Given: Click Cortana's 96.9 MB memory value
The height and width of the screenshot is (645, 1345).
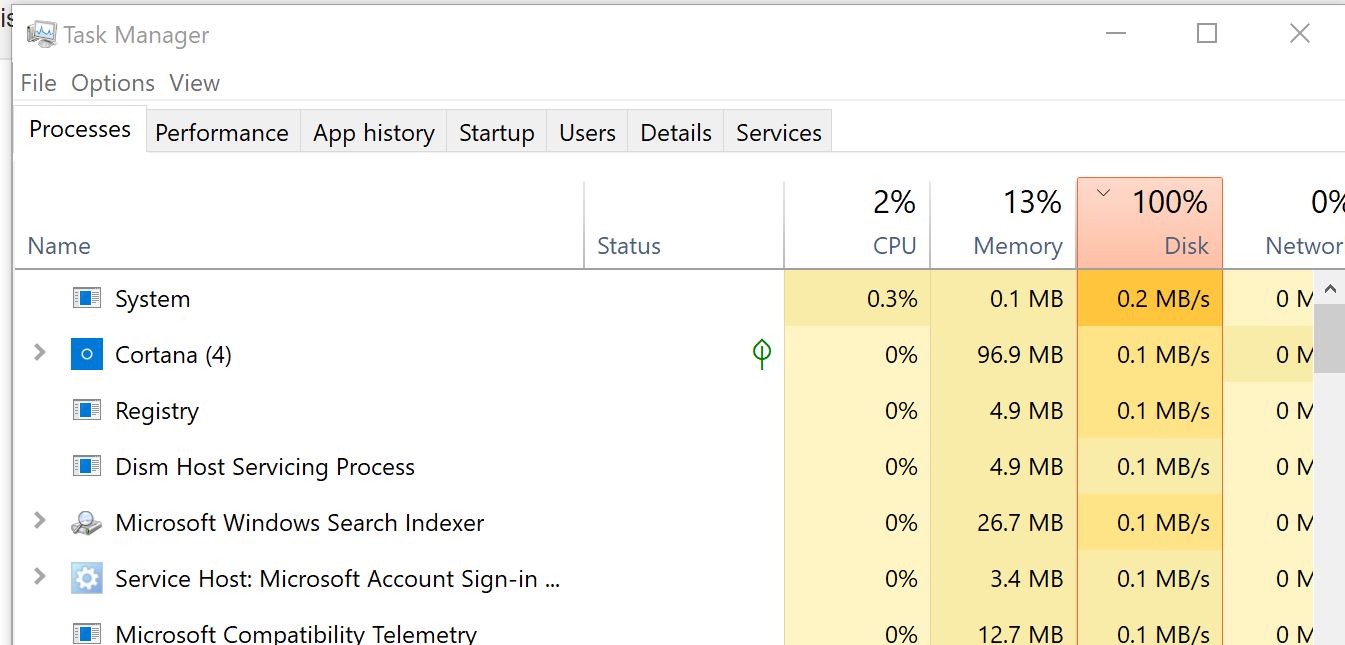Looking at the screenshot, I should tap(1020, 355).
